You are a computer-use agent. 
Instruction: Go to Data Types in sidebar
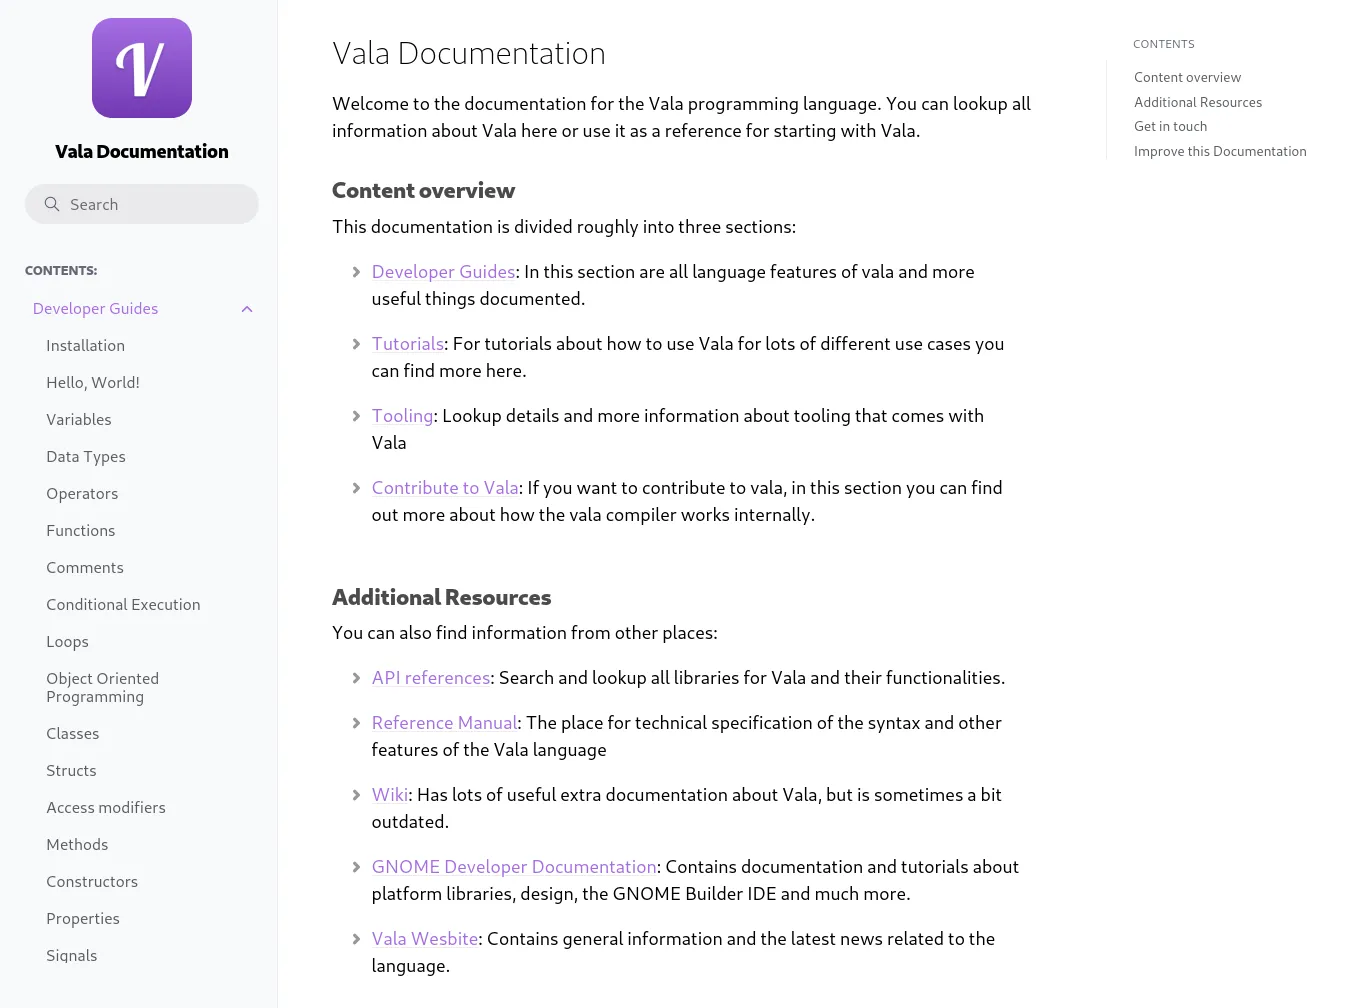click(86, 457)
